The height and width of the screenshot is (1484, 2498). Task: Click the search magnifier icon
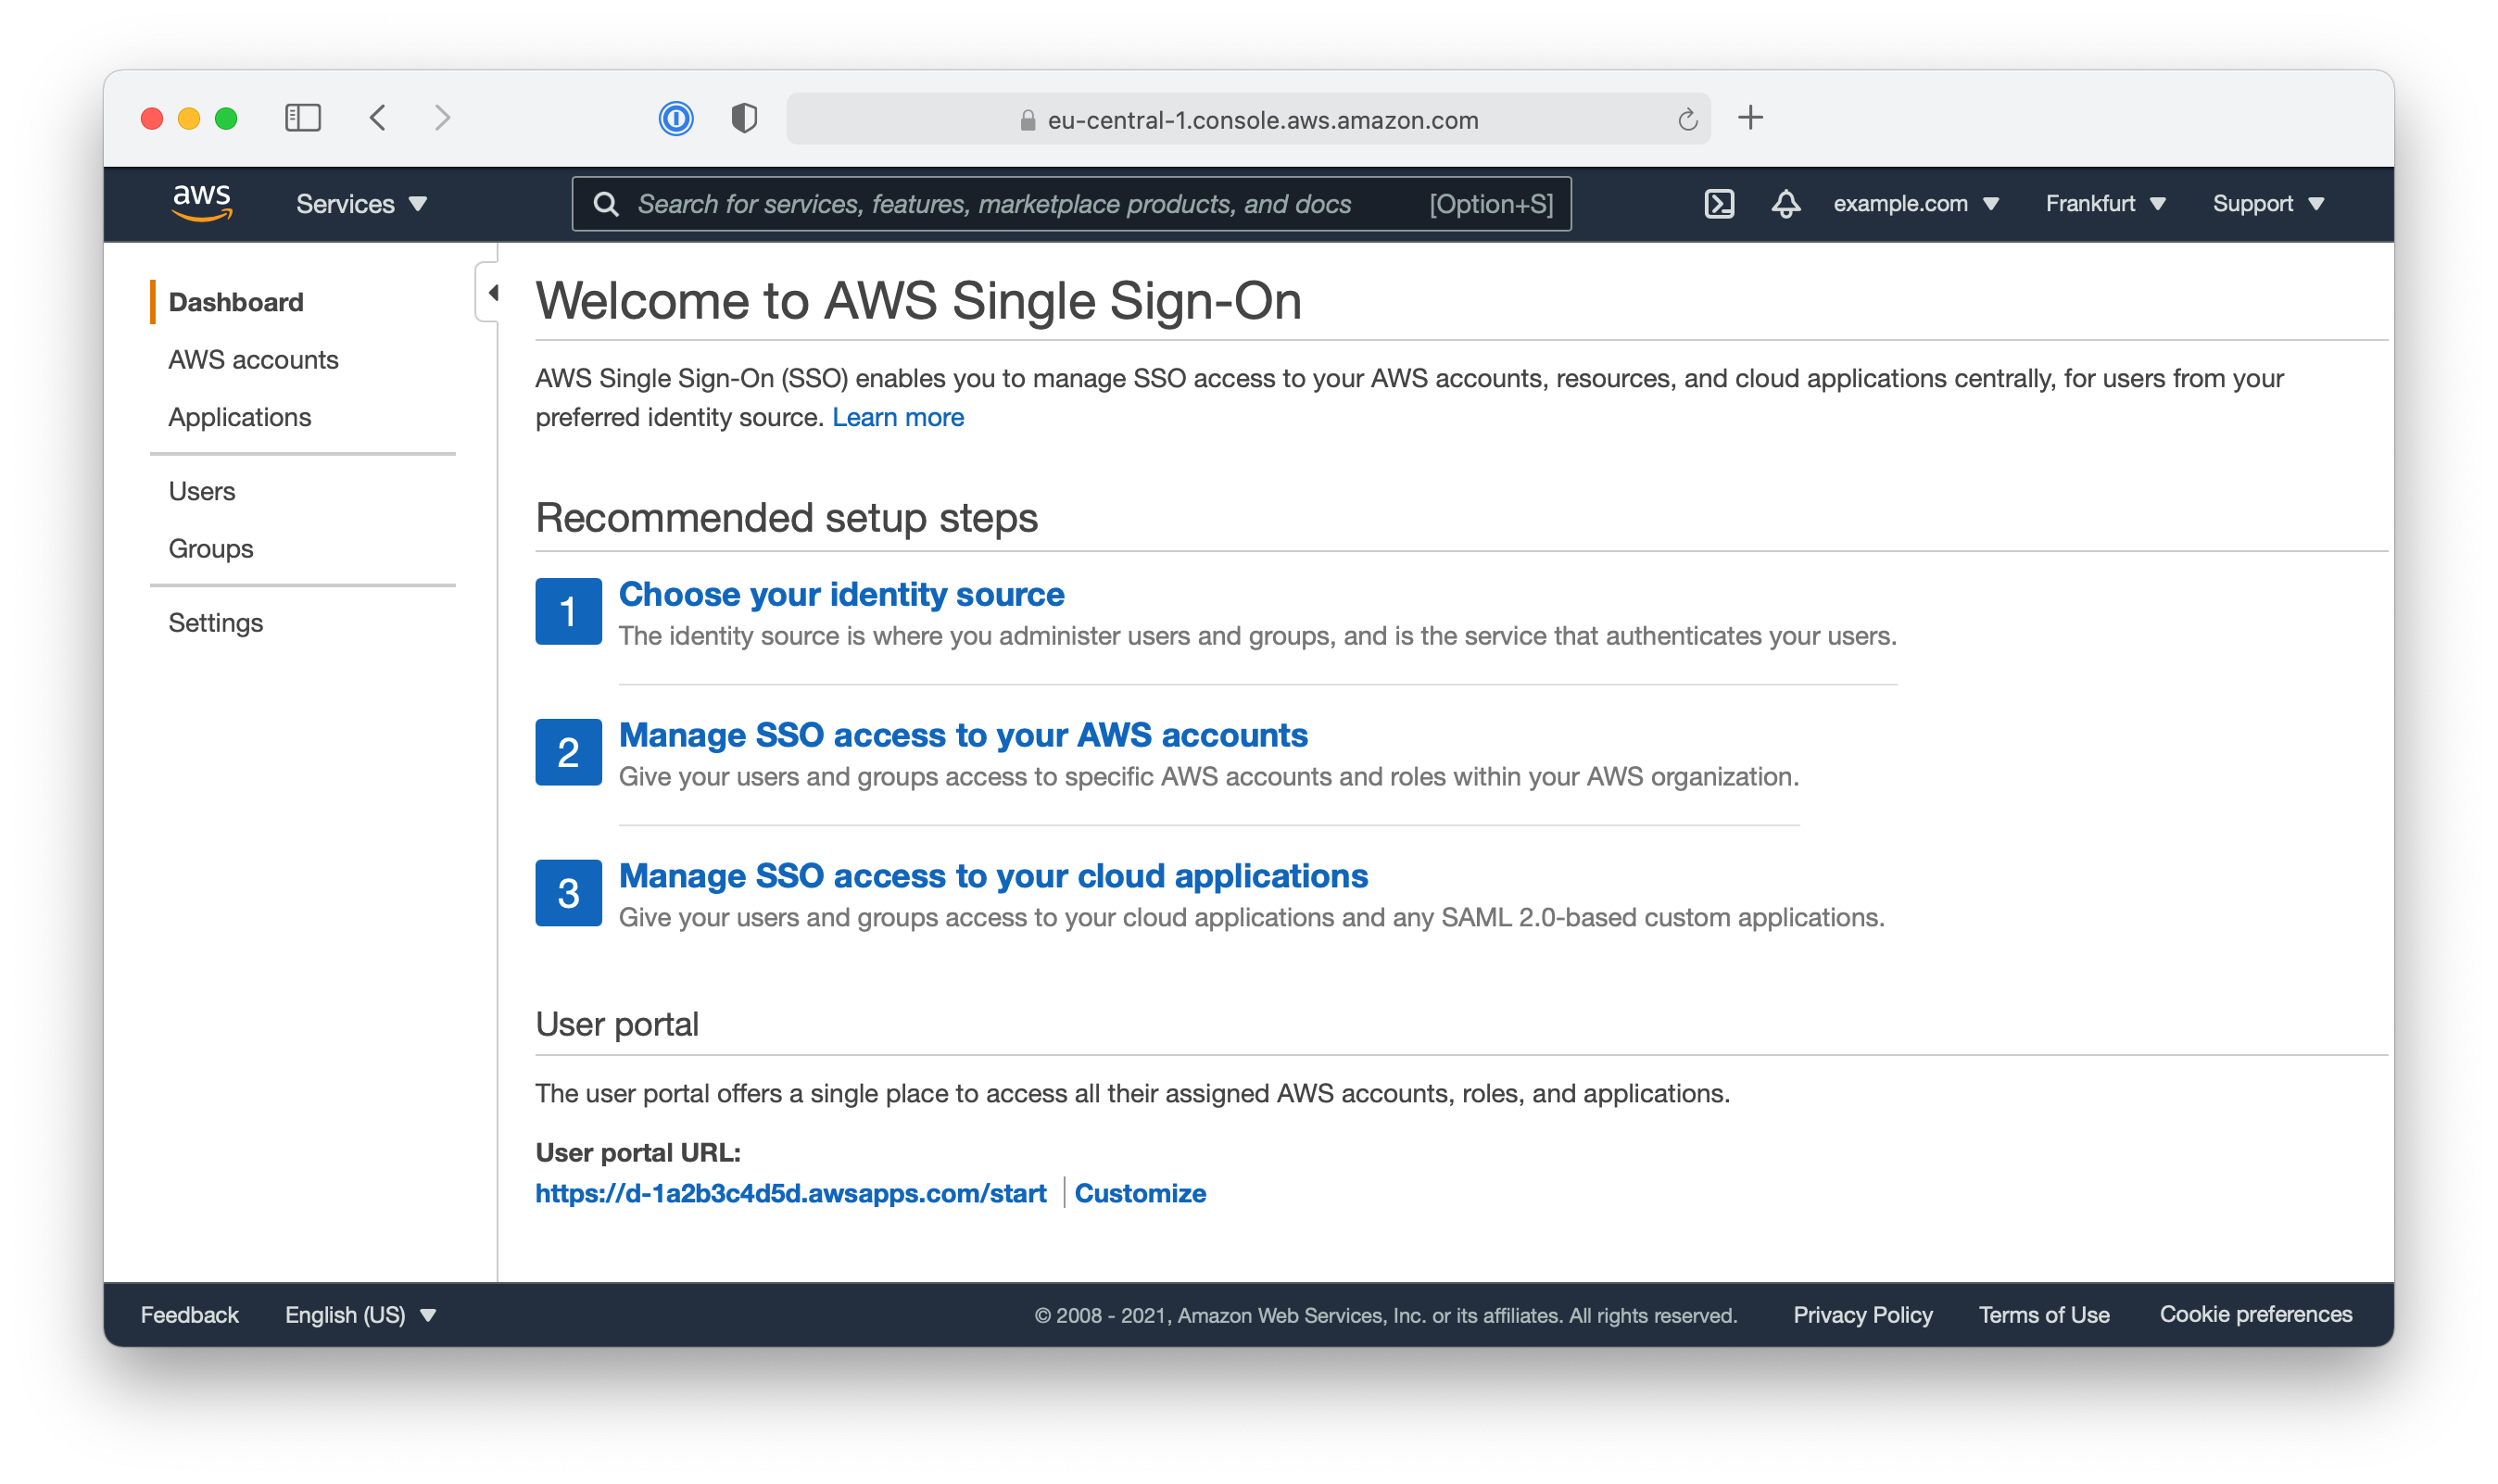point(605,204)
